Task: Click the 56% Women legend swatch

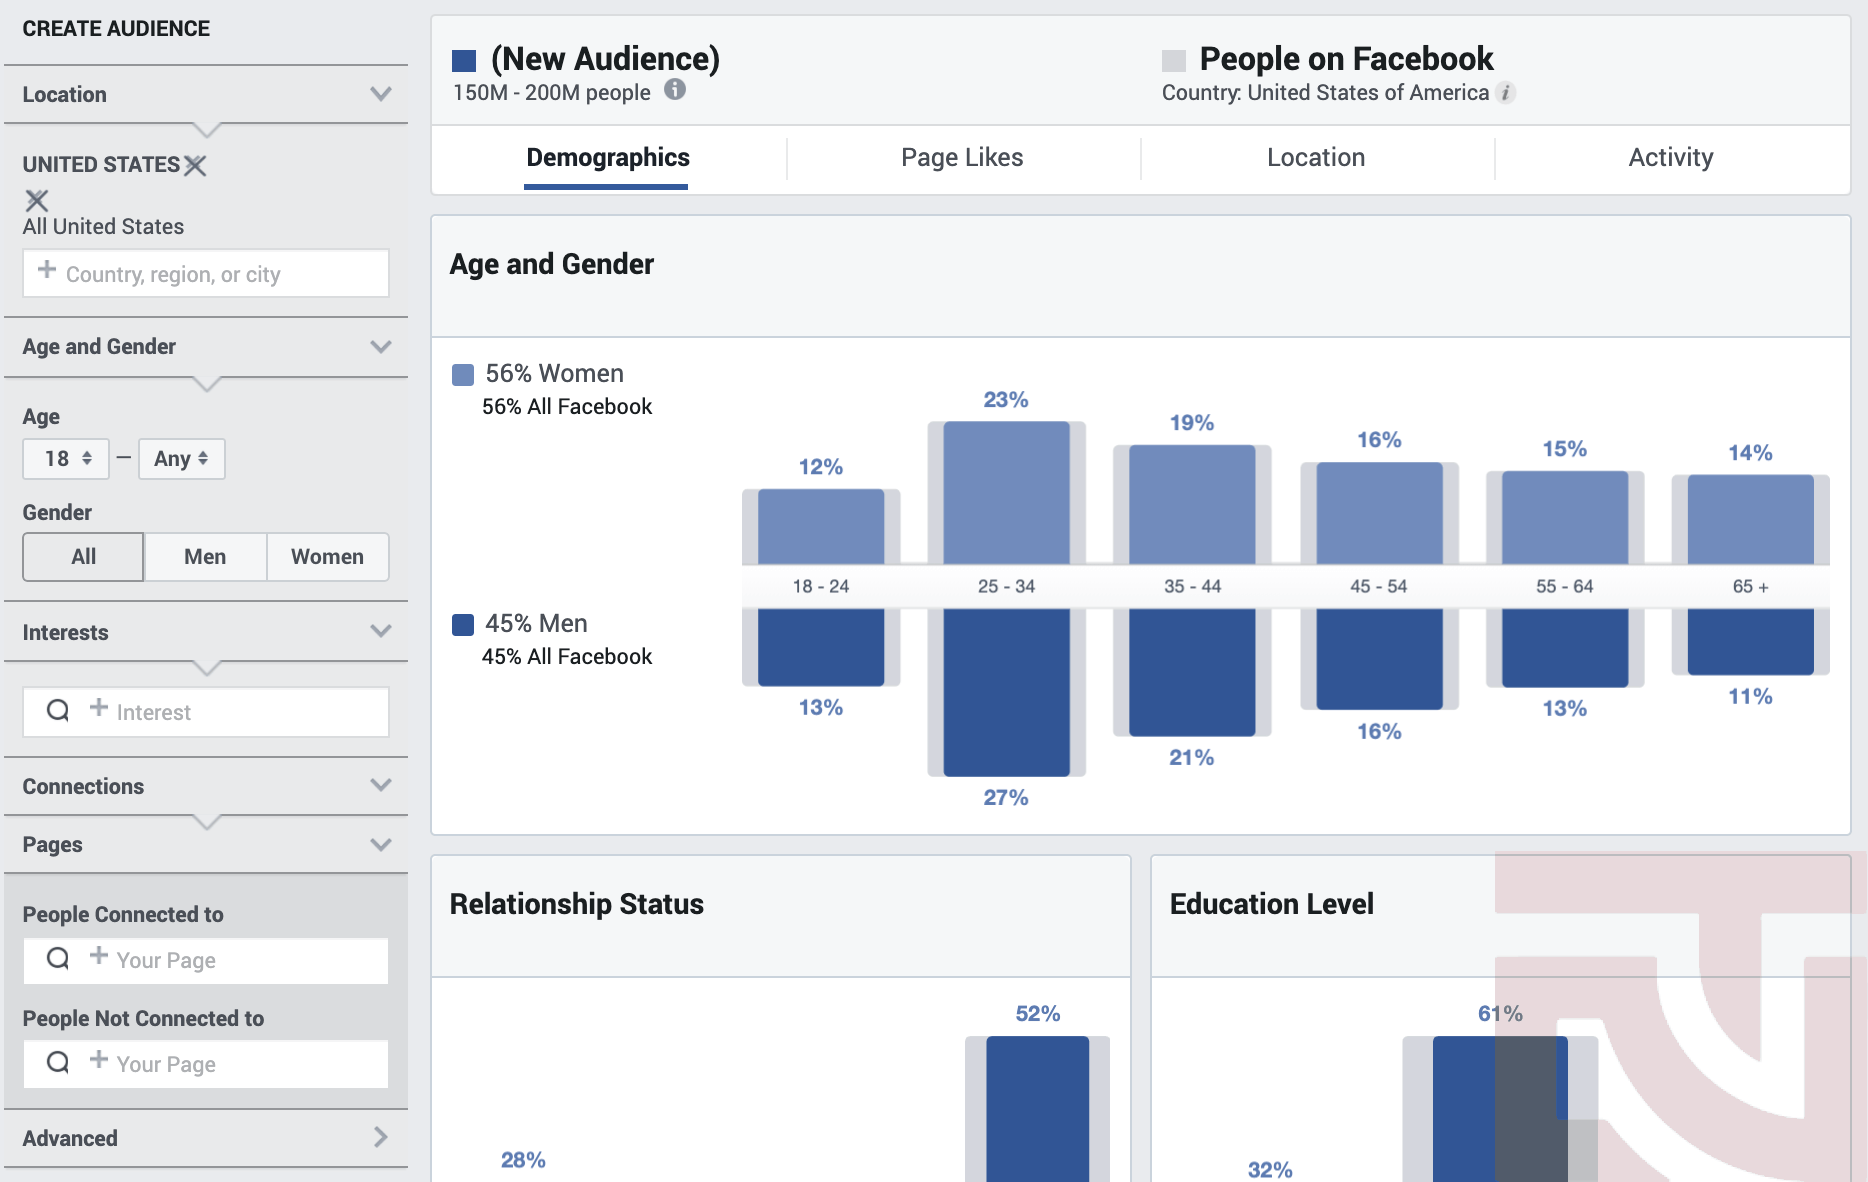Action: [x=463, y=375]
